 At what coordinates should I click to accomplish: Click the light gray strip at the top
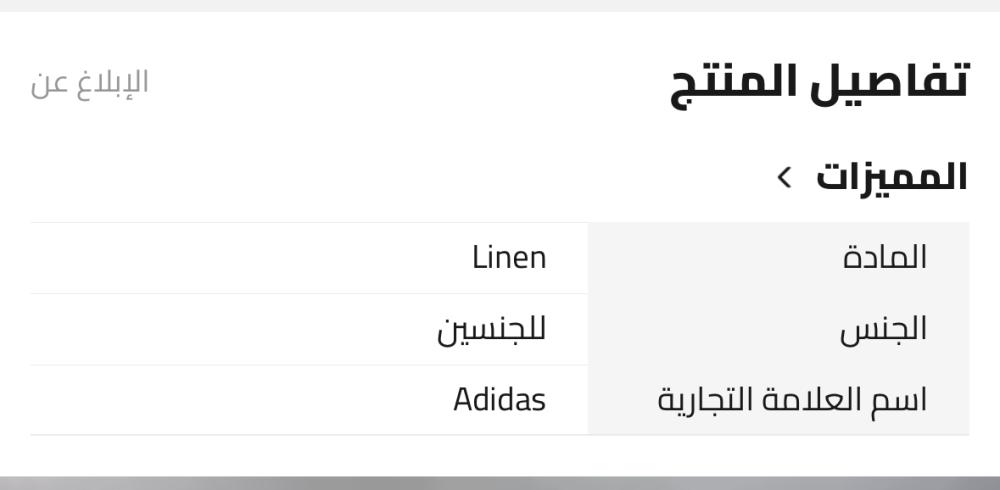[500, 6]
